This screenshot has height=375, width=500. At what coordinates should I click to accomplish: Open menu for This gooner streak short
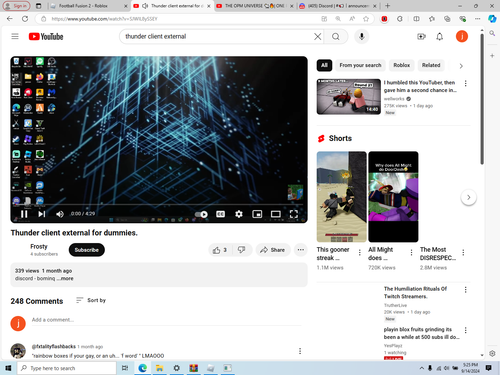[359, 253]
